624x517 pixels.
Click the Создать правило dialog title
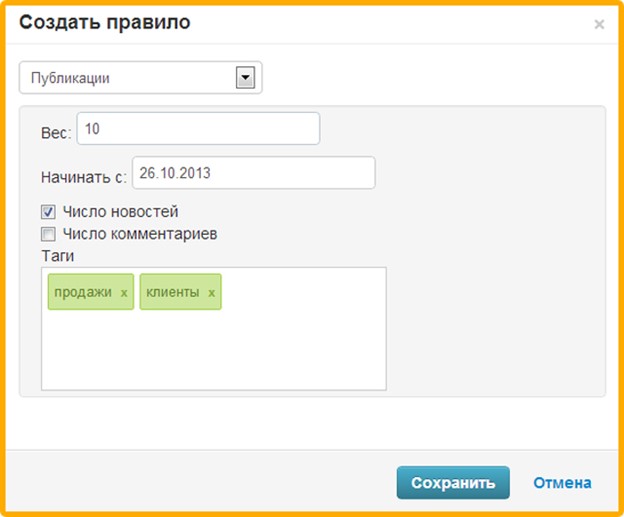coord(105,22)
